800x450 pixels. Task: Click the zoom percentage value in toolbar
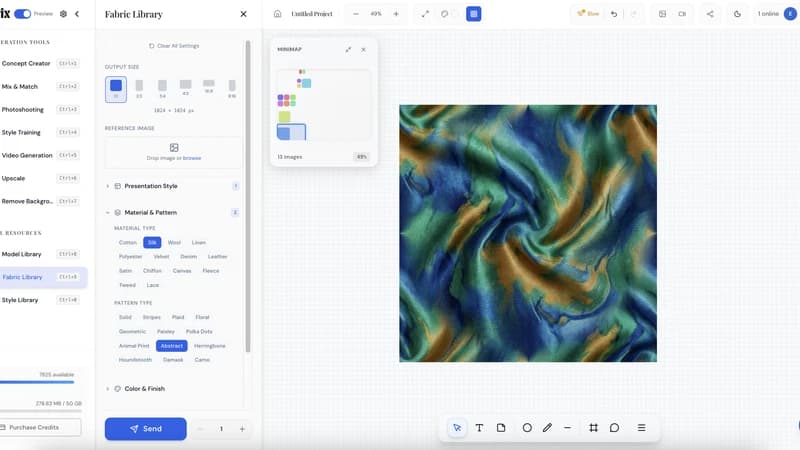tap(376, 14)
